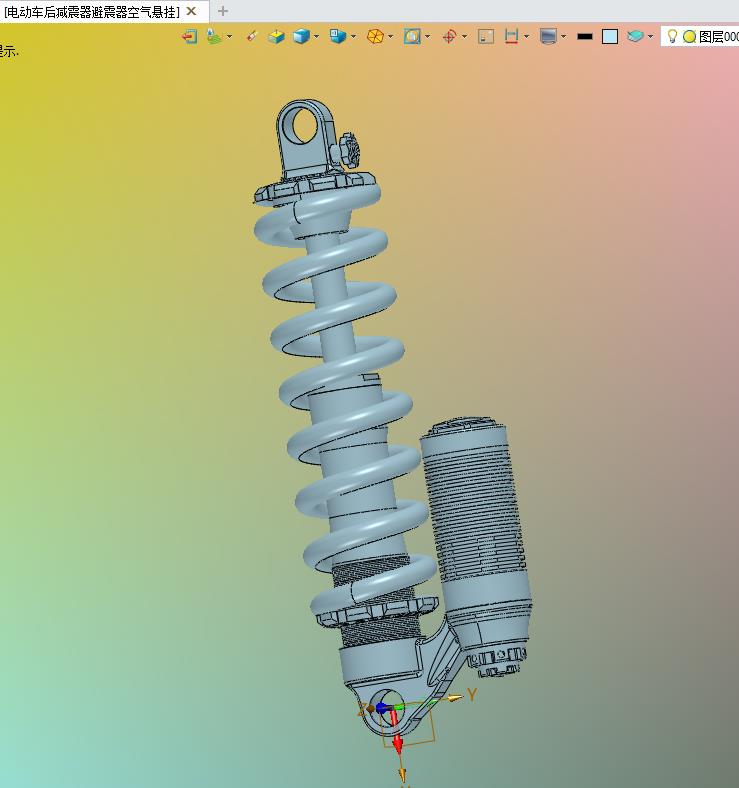
Task: Click the Y axis label of coordinate triad
Action: 472,695
